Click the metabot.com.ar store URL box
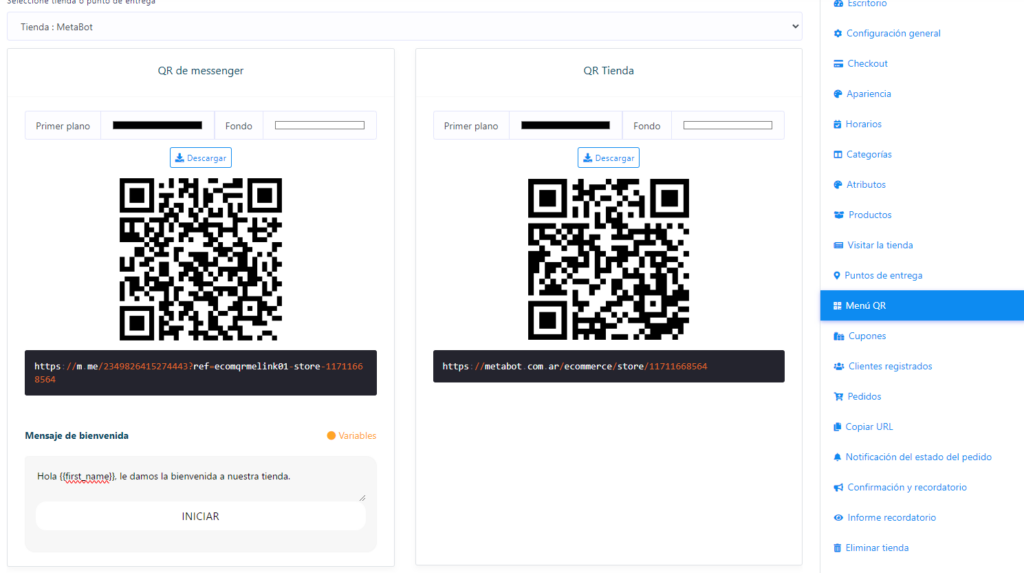The height and width of the screenshot is (573, 1024). pos(609,367)
